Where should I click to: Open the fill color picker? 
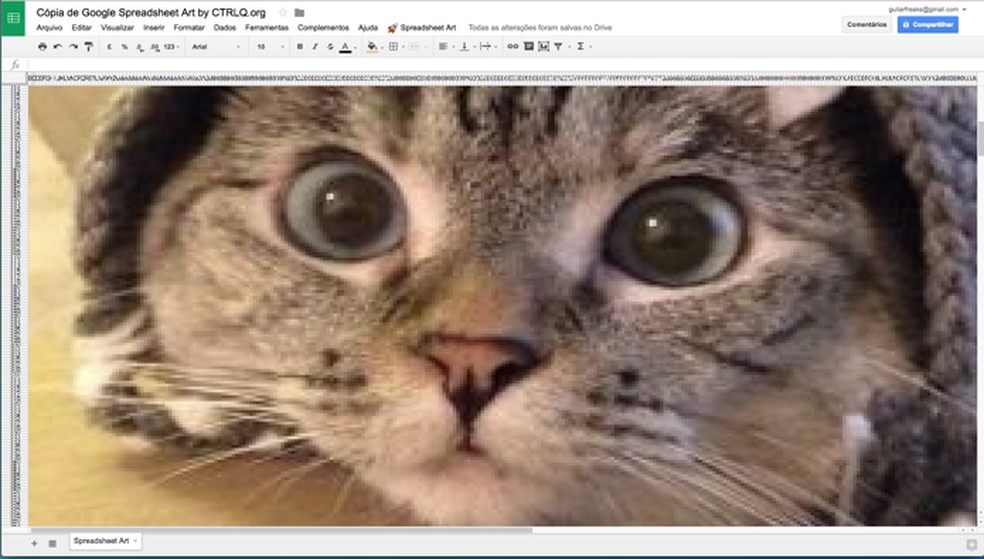375,47
